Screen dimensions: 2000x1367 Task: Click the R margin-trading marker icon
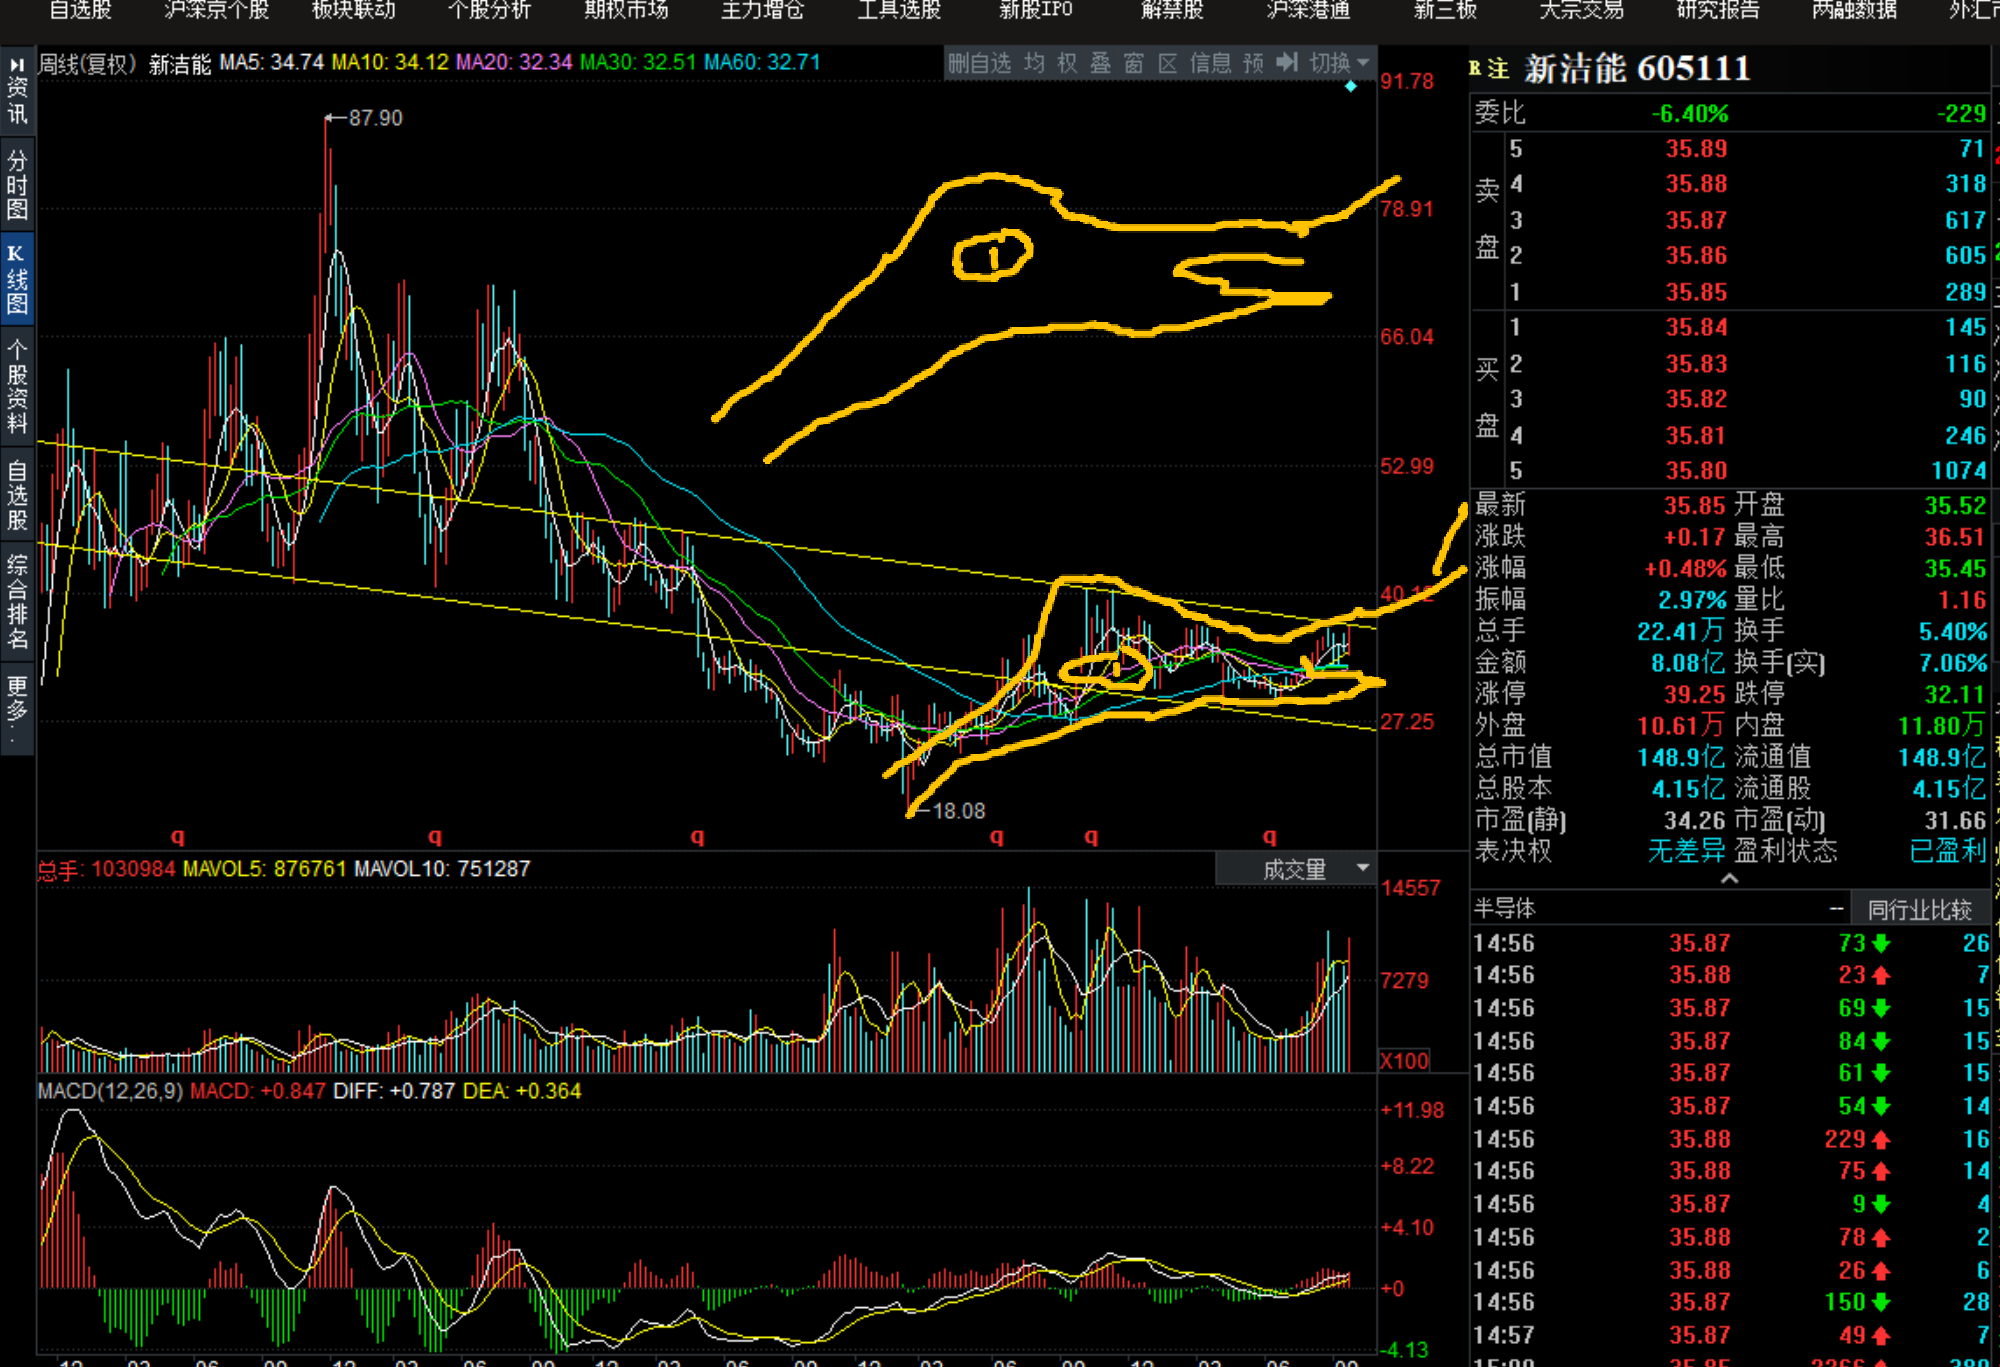click(x=1476, y=69)
